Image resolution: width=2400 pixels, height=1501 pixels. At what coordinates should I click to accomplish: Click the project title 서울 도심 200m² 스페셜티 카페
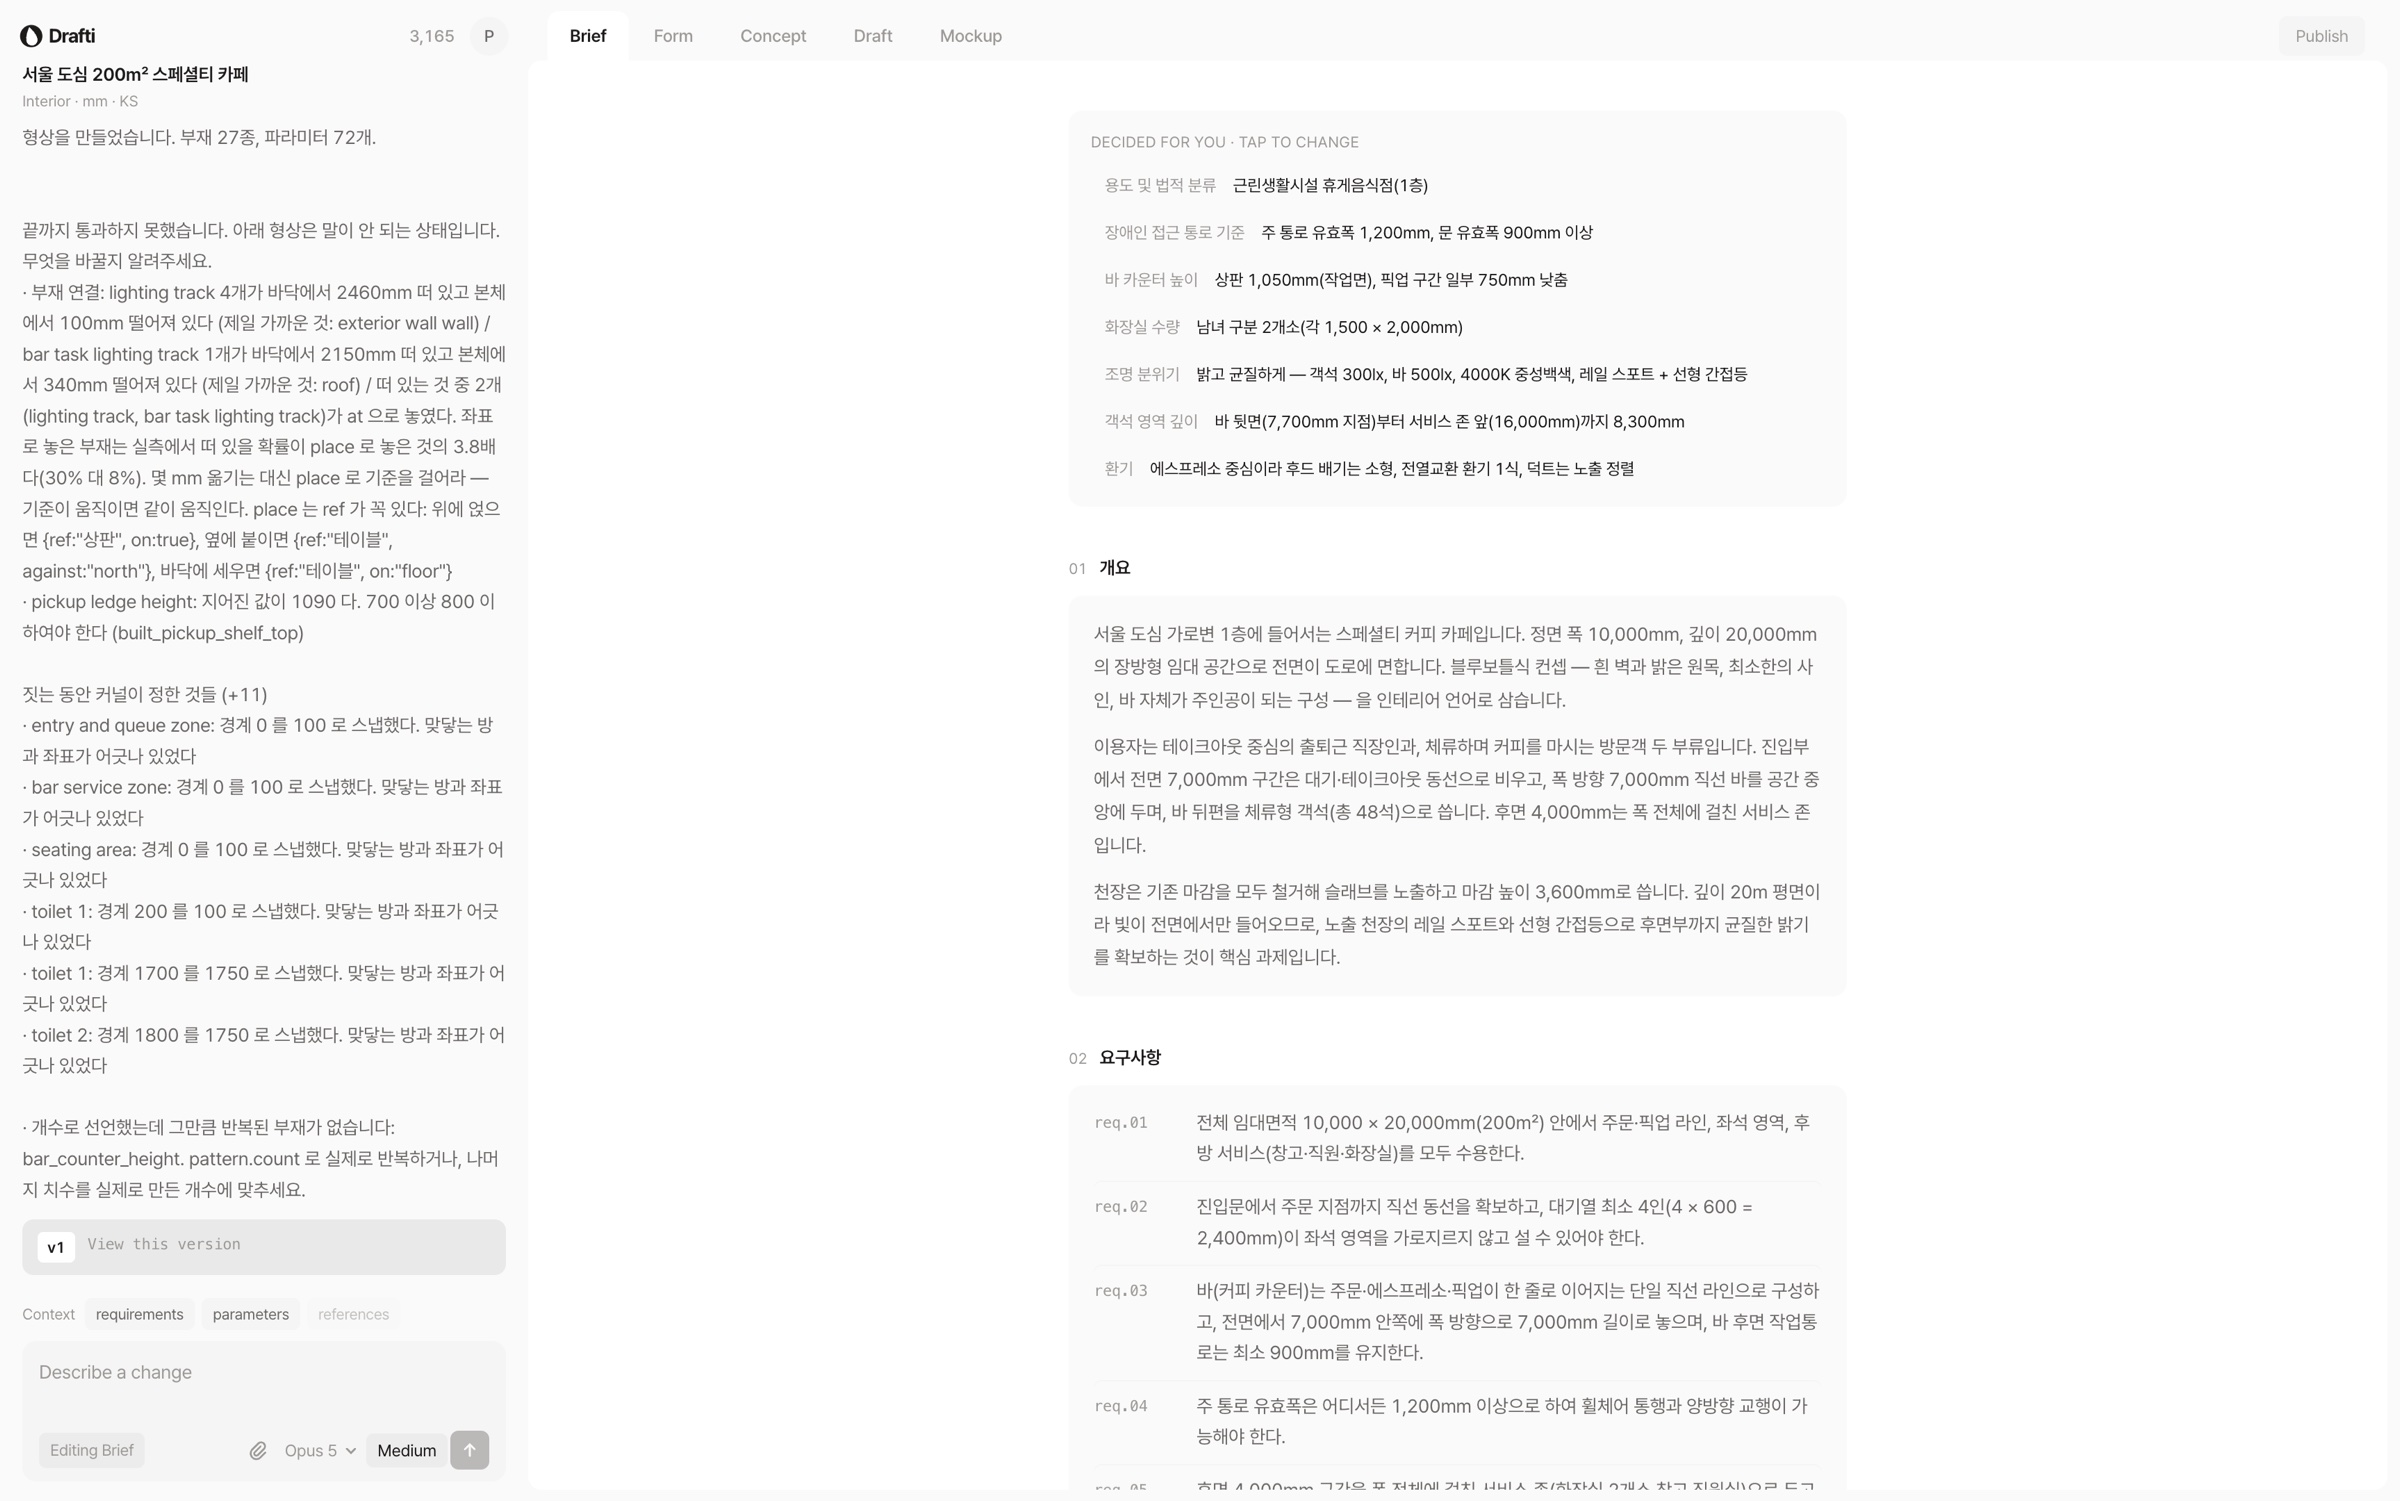pos(136,74)
